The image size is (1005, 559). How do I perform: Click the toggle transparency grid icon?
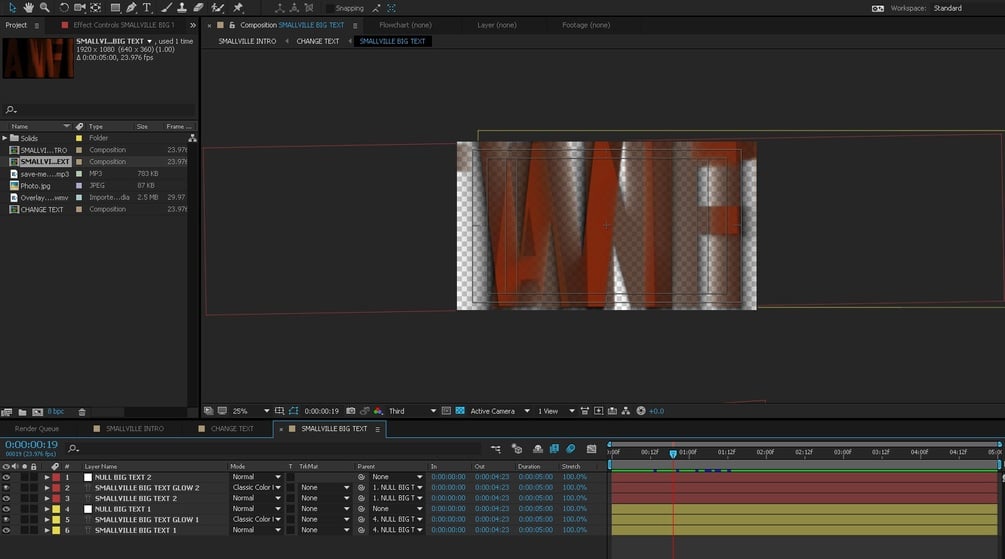click(460, 411)
